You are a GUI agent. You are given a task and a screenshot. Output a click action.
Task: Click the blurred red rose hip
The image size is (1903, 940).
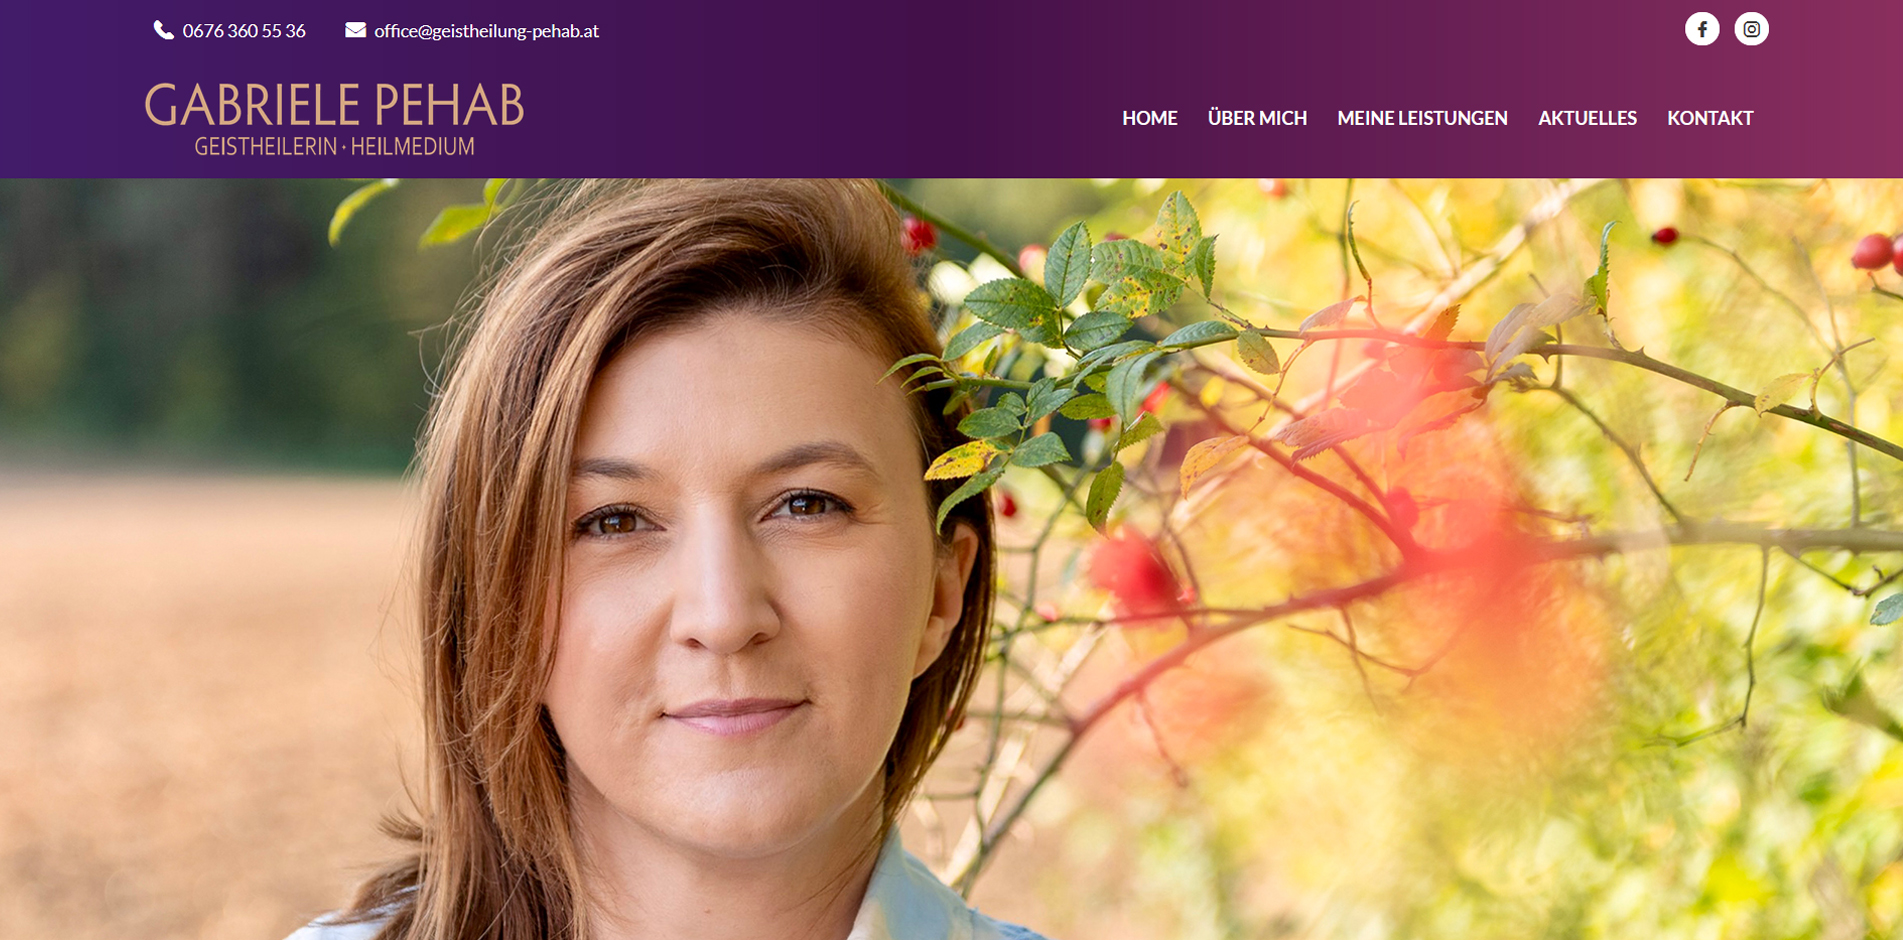tap(1135, 572)
